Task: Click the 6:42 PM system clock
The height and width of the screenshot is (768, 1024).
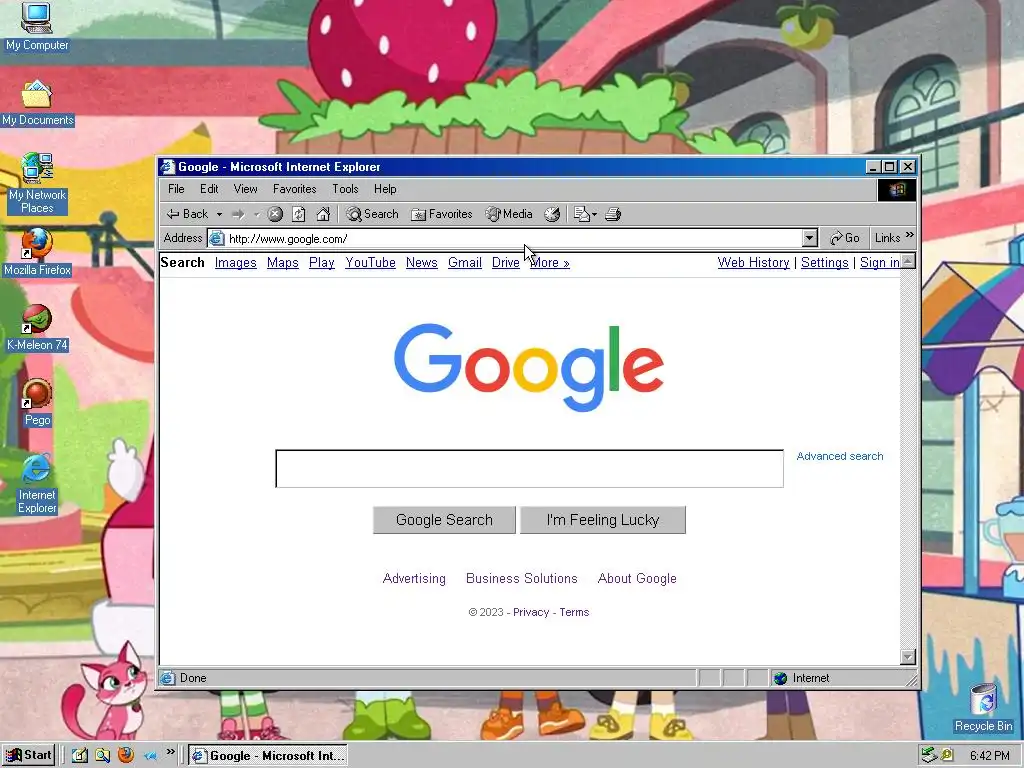Action: (x=989, y=756)
